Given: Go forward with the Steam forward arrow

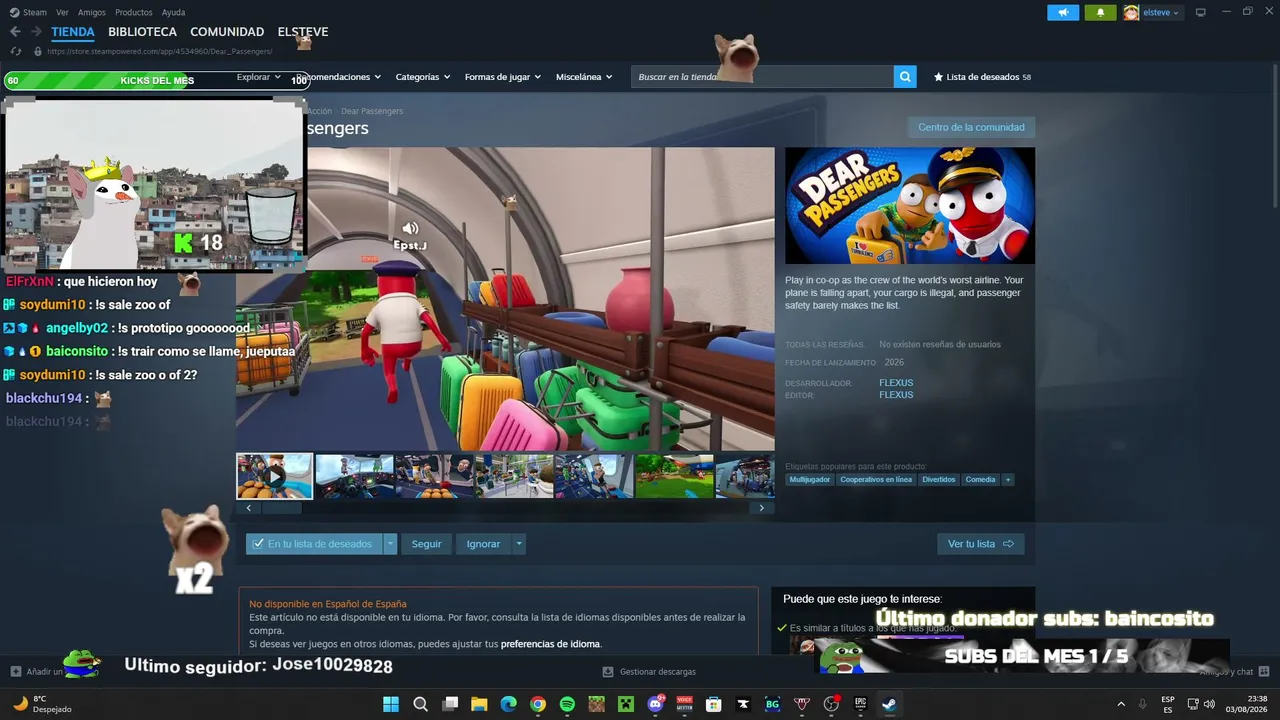Looking at the screenshot, I should [37, 32].
